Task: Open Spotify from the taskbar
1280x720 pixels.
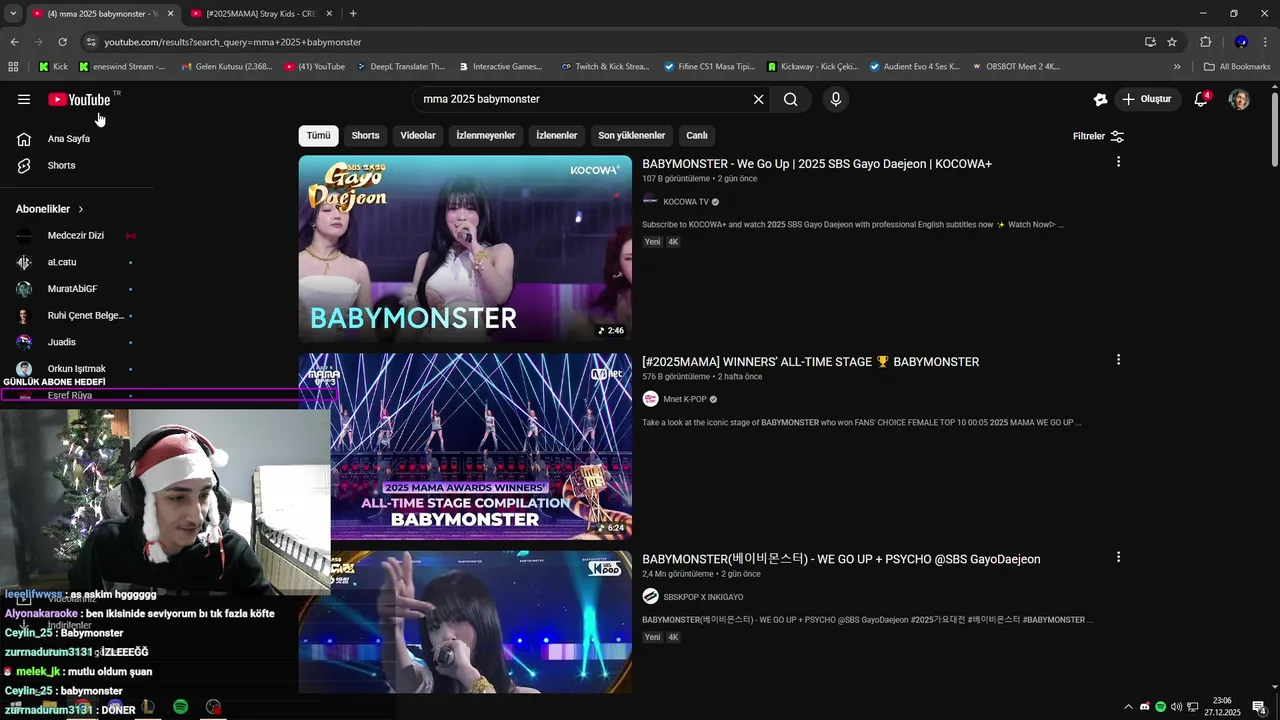Action: click(180, 707)
